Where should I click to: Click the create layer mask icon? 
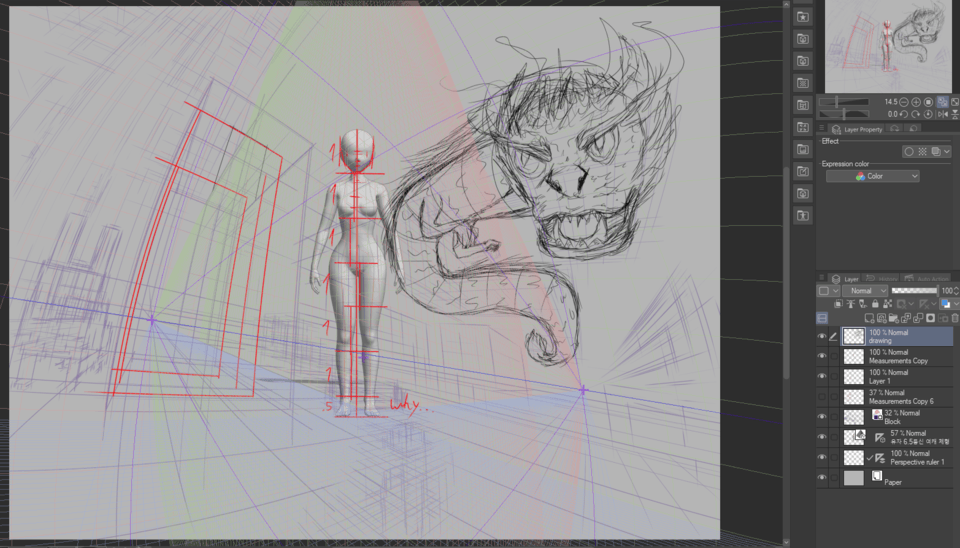point(931,318)
